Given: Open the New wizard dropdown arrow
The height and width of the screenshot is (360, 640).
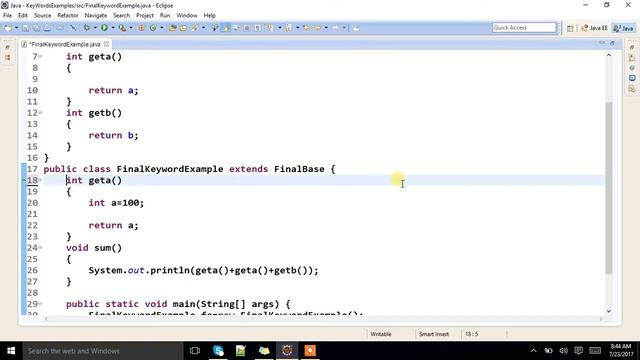Looking at the screenshot, I should pos(16,28).
